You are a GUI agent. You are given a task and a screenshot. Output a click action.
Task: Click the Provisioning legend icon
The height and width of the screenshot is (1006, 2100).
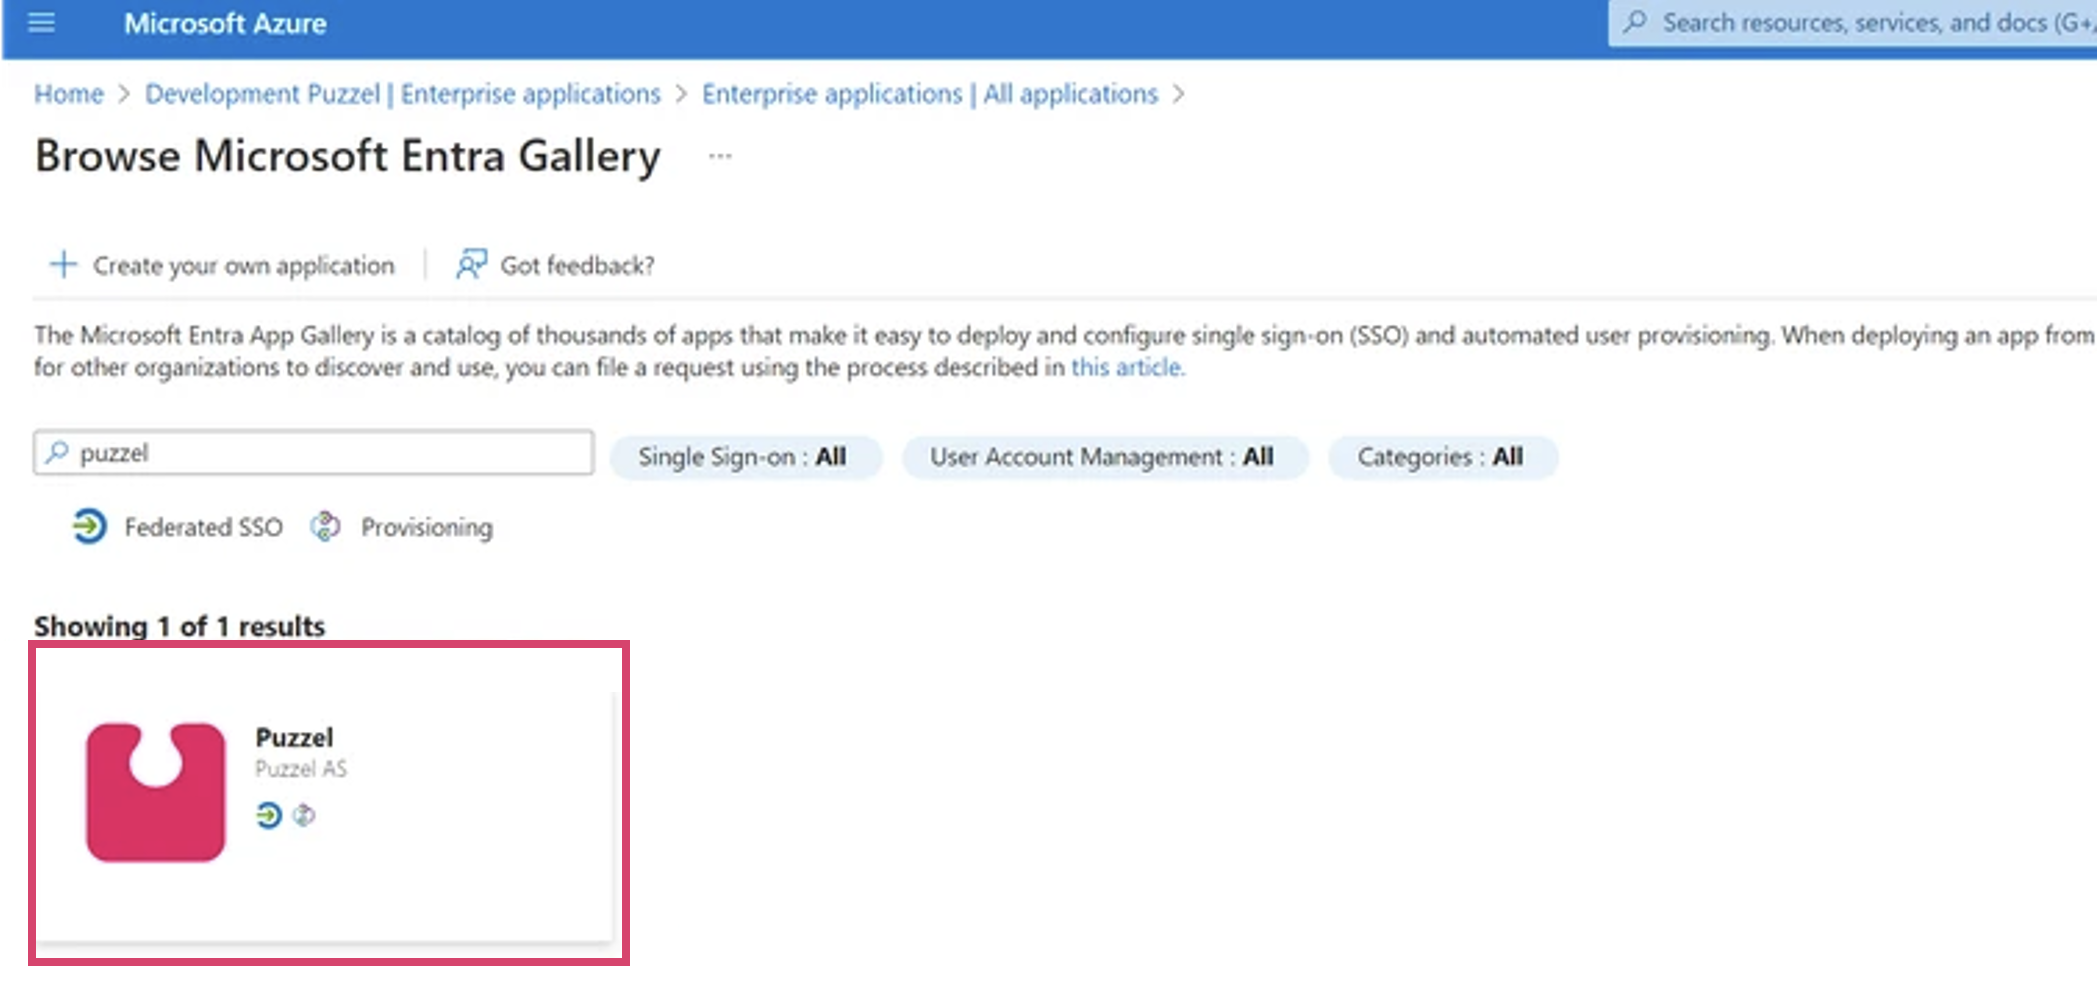[325, 526]
